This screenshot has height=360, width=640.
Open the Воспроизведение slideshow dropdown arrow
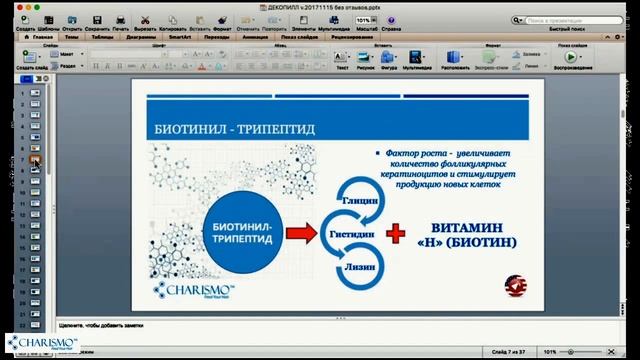(x=581, y=57)
